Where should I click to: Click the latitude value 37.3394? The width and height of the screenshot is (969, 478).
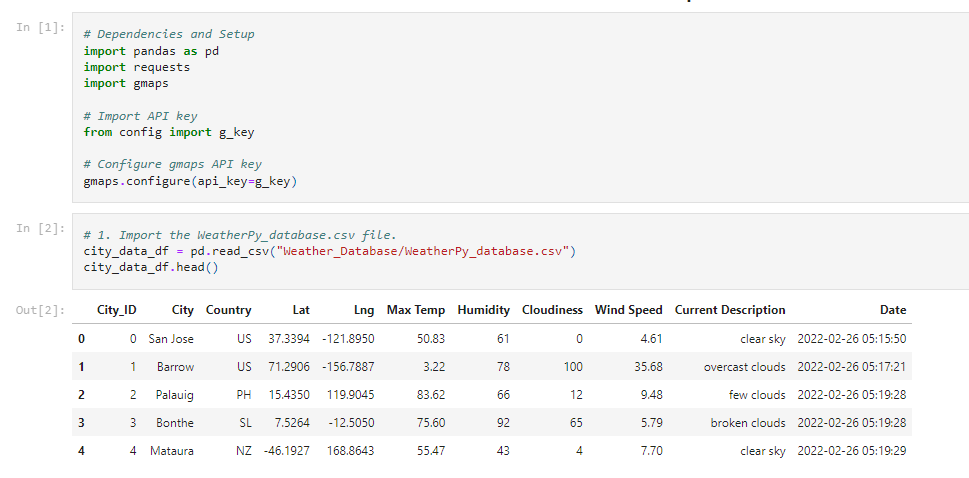coord(289,339)
